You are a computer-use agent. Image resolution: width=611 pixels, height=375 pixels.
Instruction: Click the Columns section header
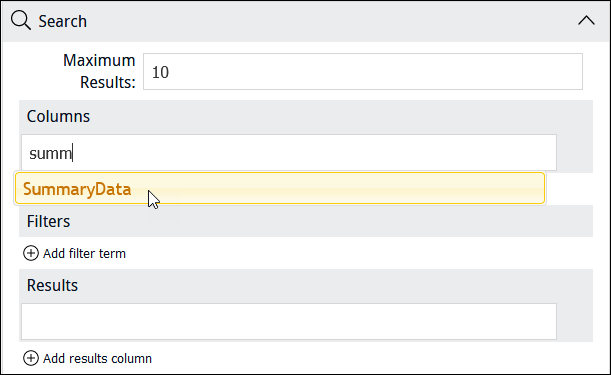pyautogui.click(x=58, y=116)
